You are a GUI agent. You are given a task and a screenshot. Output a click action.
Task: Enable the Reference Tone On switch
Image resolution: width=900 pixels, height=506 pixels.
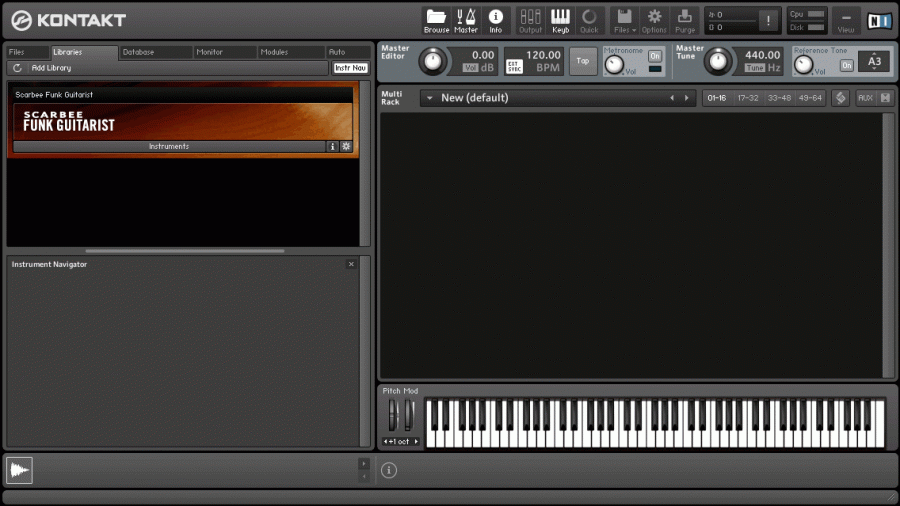tap(847, 65)
